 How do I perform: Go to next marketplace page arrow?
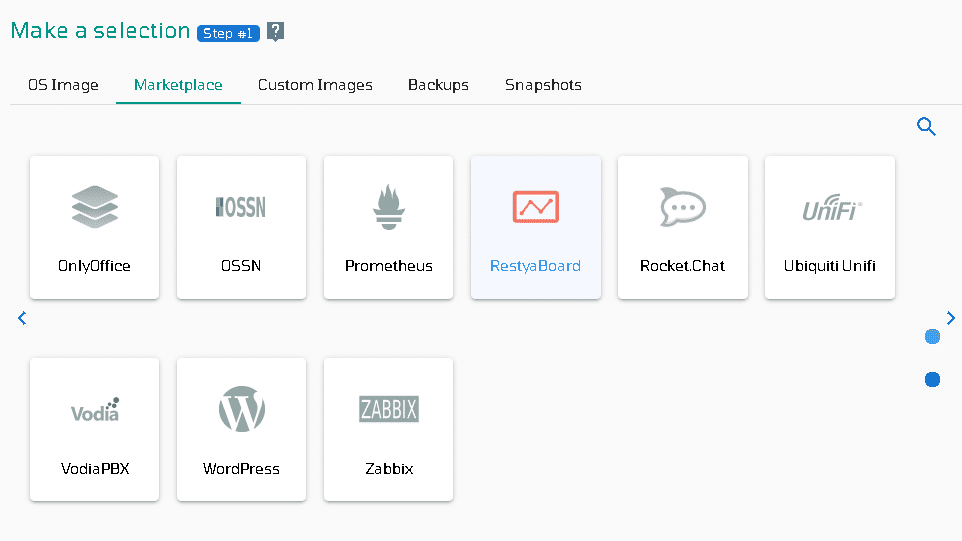950,318
